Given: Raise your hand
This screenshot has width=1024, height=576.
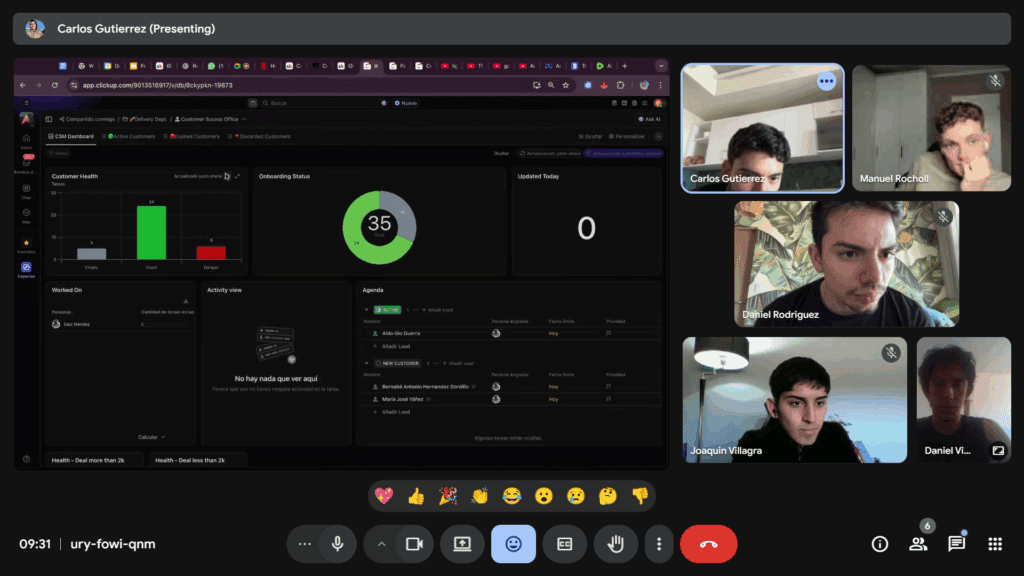Looking at the screenshot, I should 616,544.
